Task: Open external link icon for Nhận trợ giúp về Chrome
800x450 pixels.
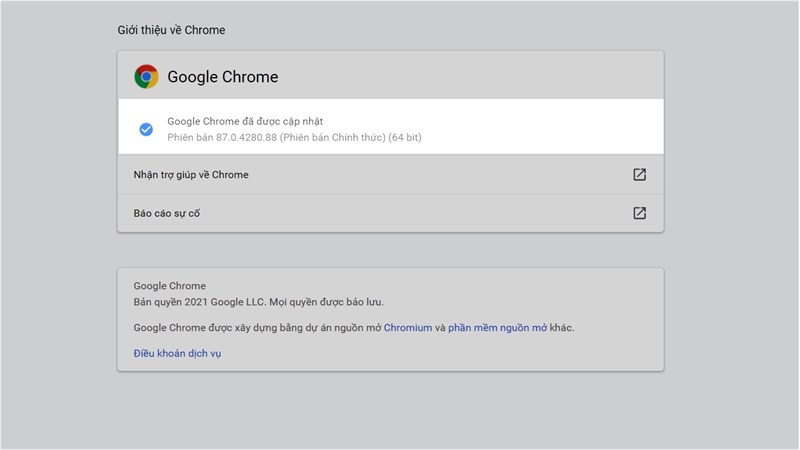Action: point(639,174)
